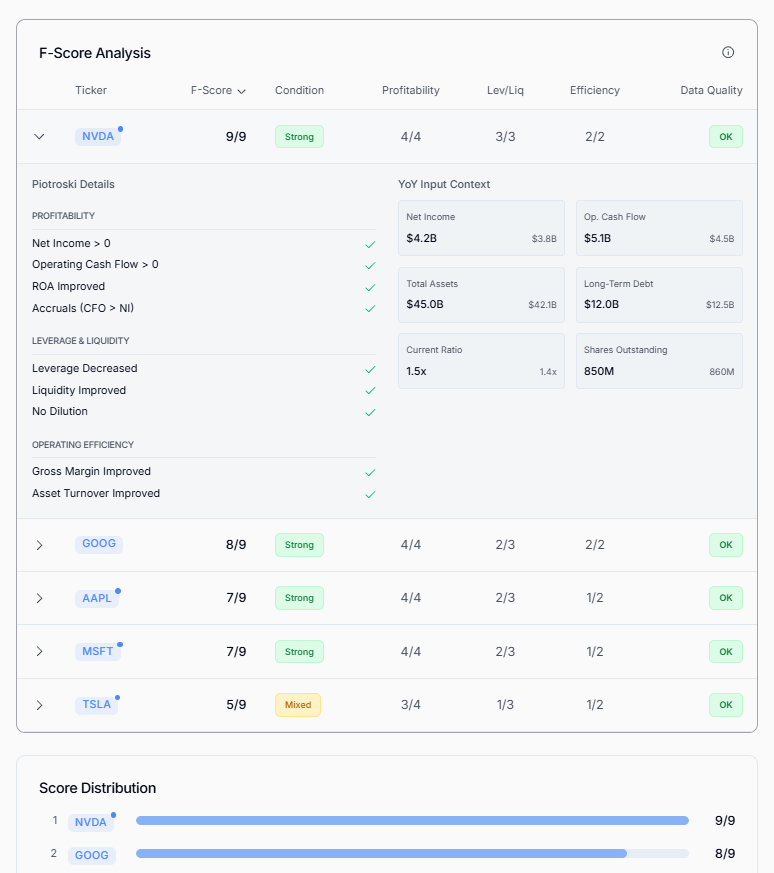
Task: Click NVDA's 3/3 Lev/Liq value
Action: point(506,137)
